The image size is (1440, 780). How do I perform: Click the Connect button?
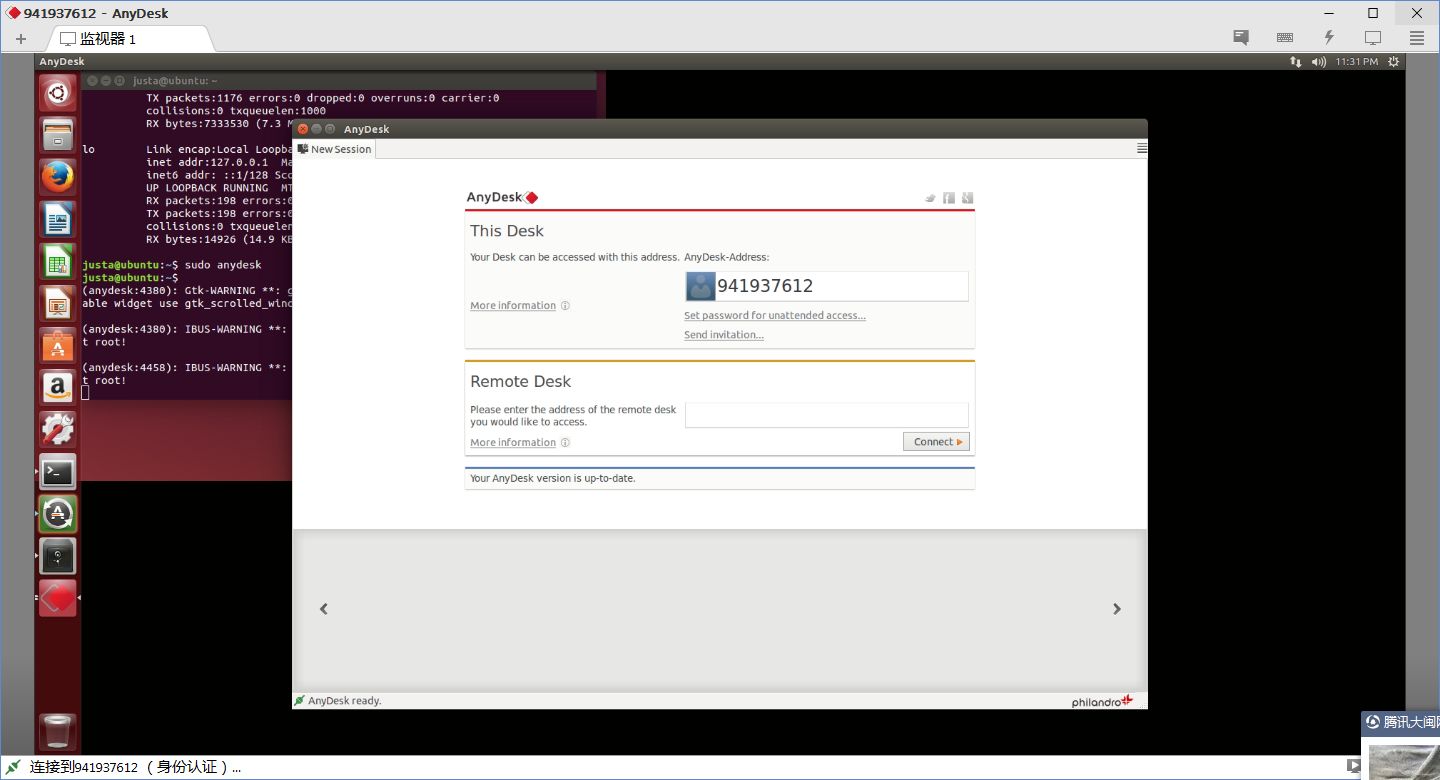(x=936, y=442)
